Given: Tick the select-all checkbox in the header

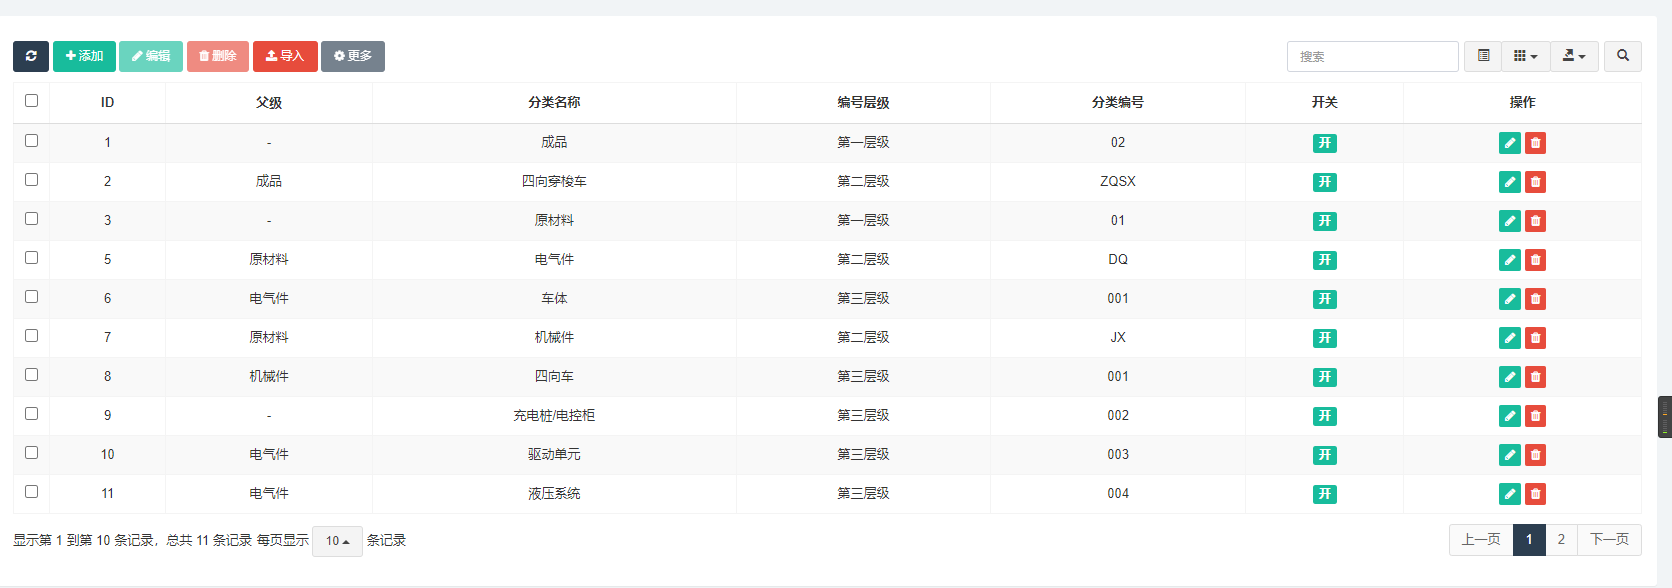Looking at the screenshot, I should click(32, 101).
